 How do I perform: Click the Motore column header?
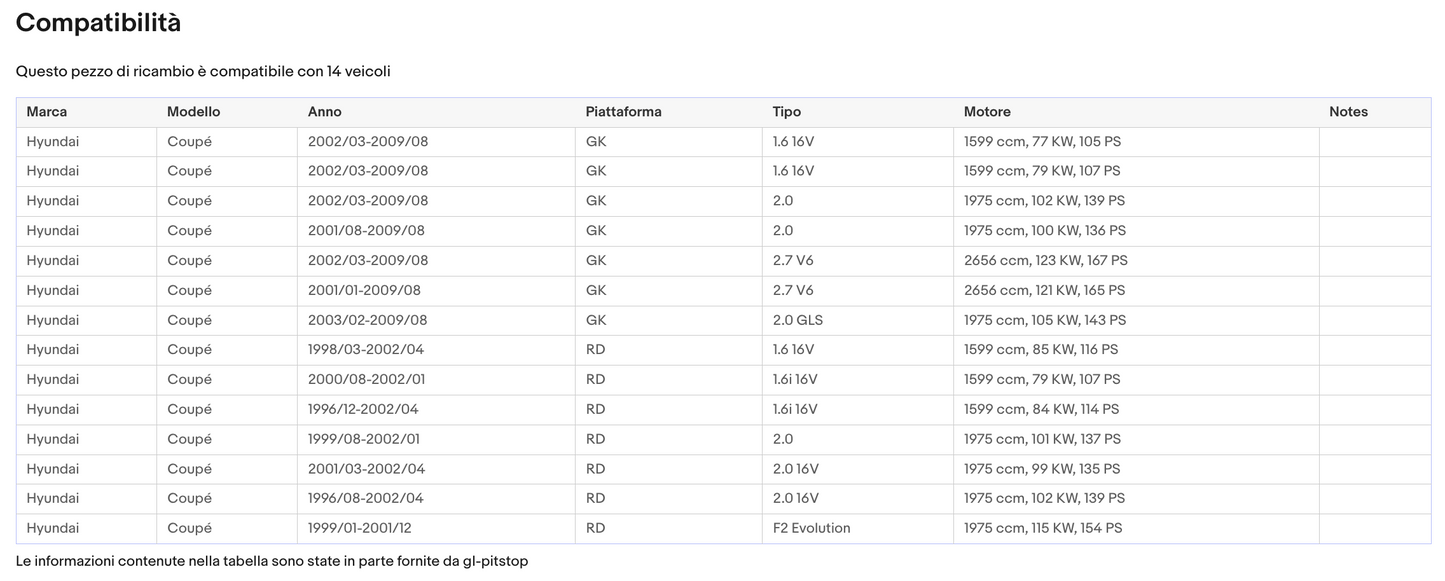pos(987,112)
